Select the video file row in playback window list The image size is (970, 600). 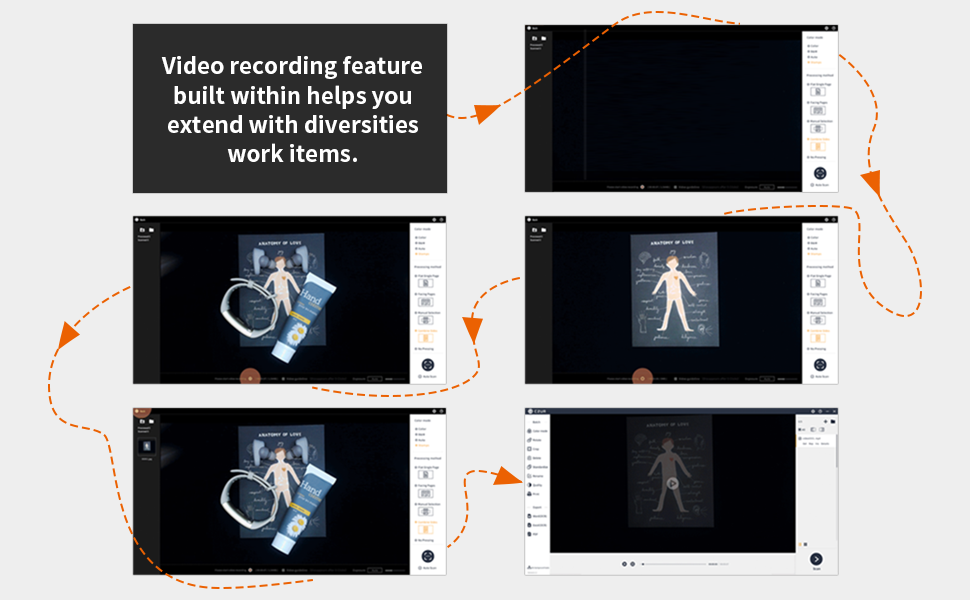click(x=815, y=440)
